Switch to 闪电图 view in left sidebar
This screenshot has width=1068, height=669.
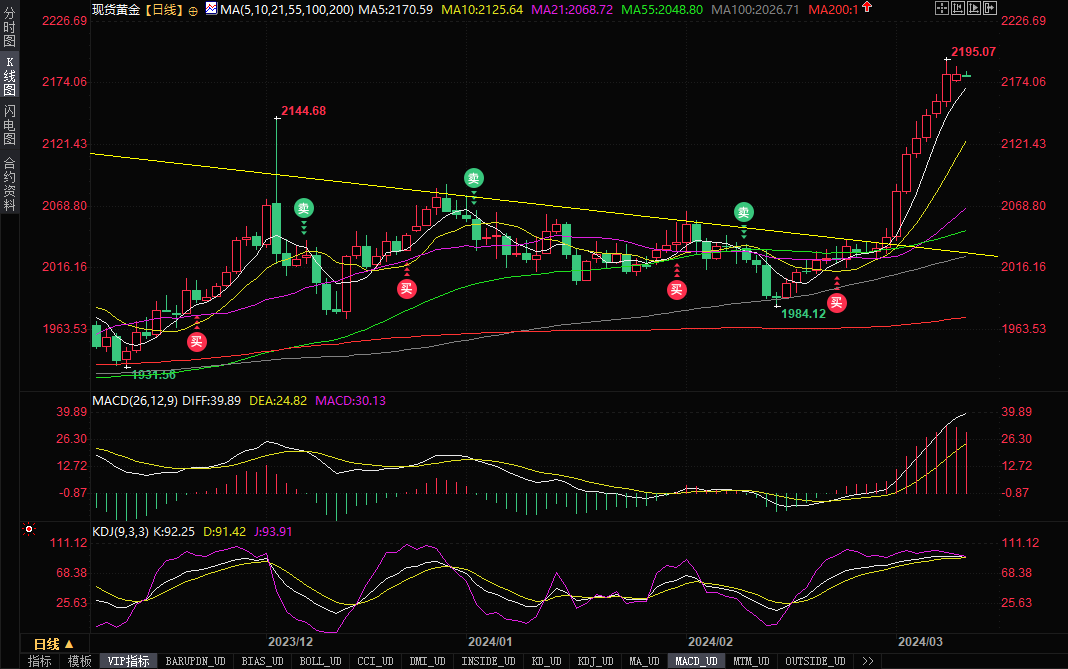coord(10,124)
